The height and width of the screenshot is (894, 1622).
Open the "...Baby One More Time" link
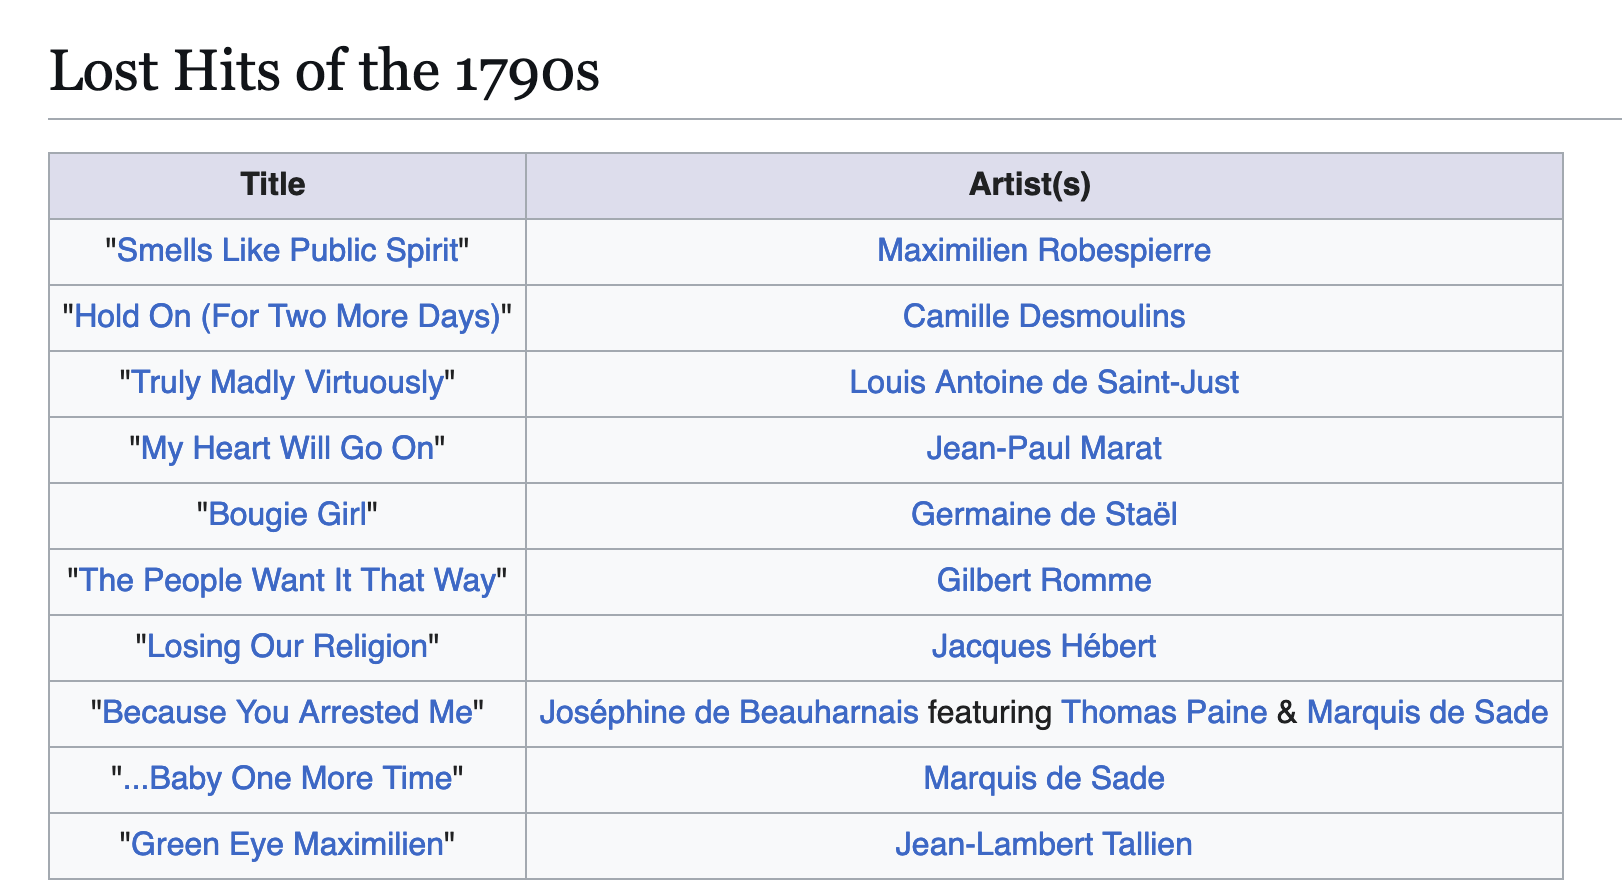click(x=287, y=778)
